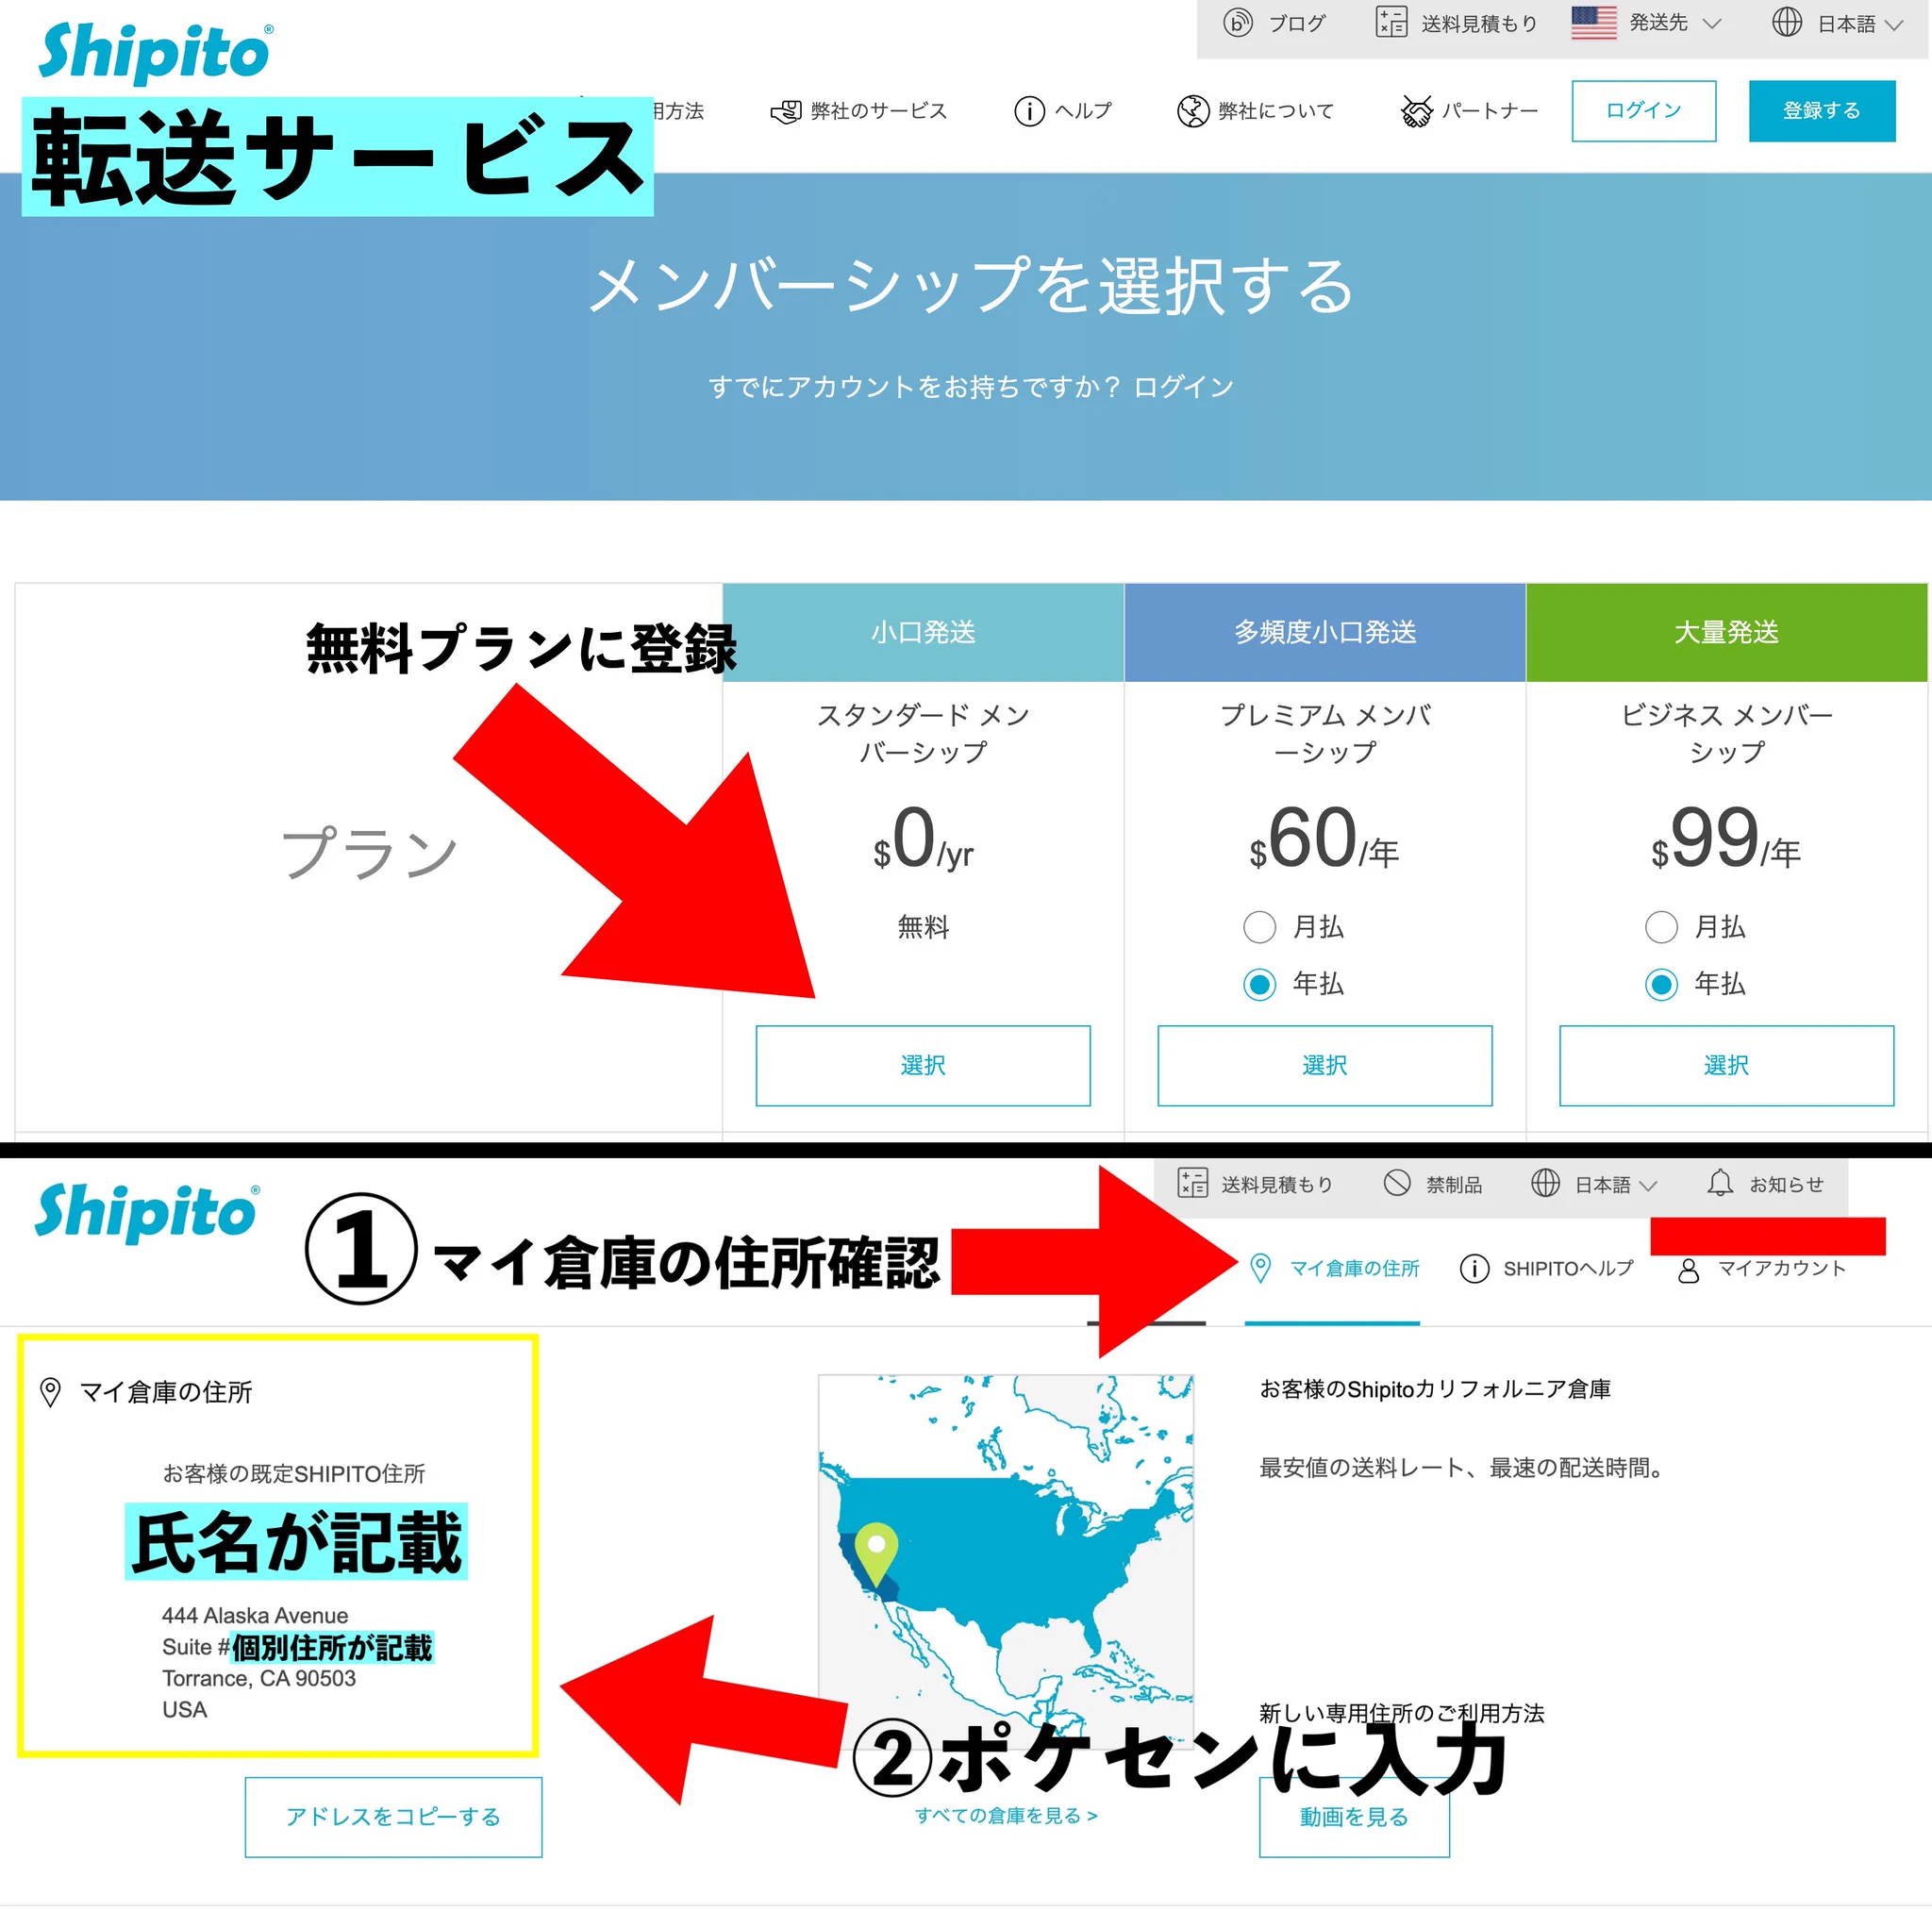The width and height of the screenshot is (1932, 1910).
Task: Select 月払 for プレミアム メンバーシップ
Action: point(1259,927)
